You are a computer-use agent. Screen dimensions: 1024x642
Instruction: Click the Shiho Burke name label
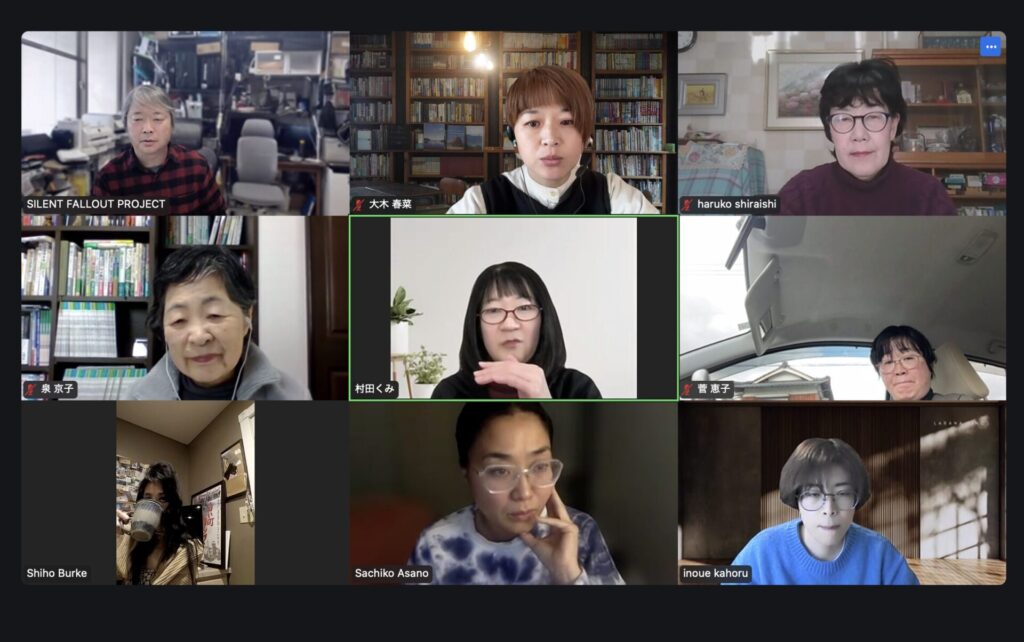coord(57,573)
